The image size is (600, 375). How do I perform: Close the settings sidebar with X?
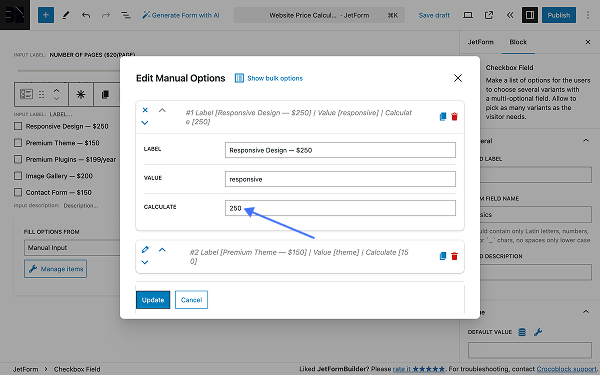[588, 42]
